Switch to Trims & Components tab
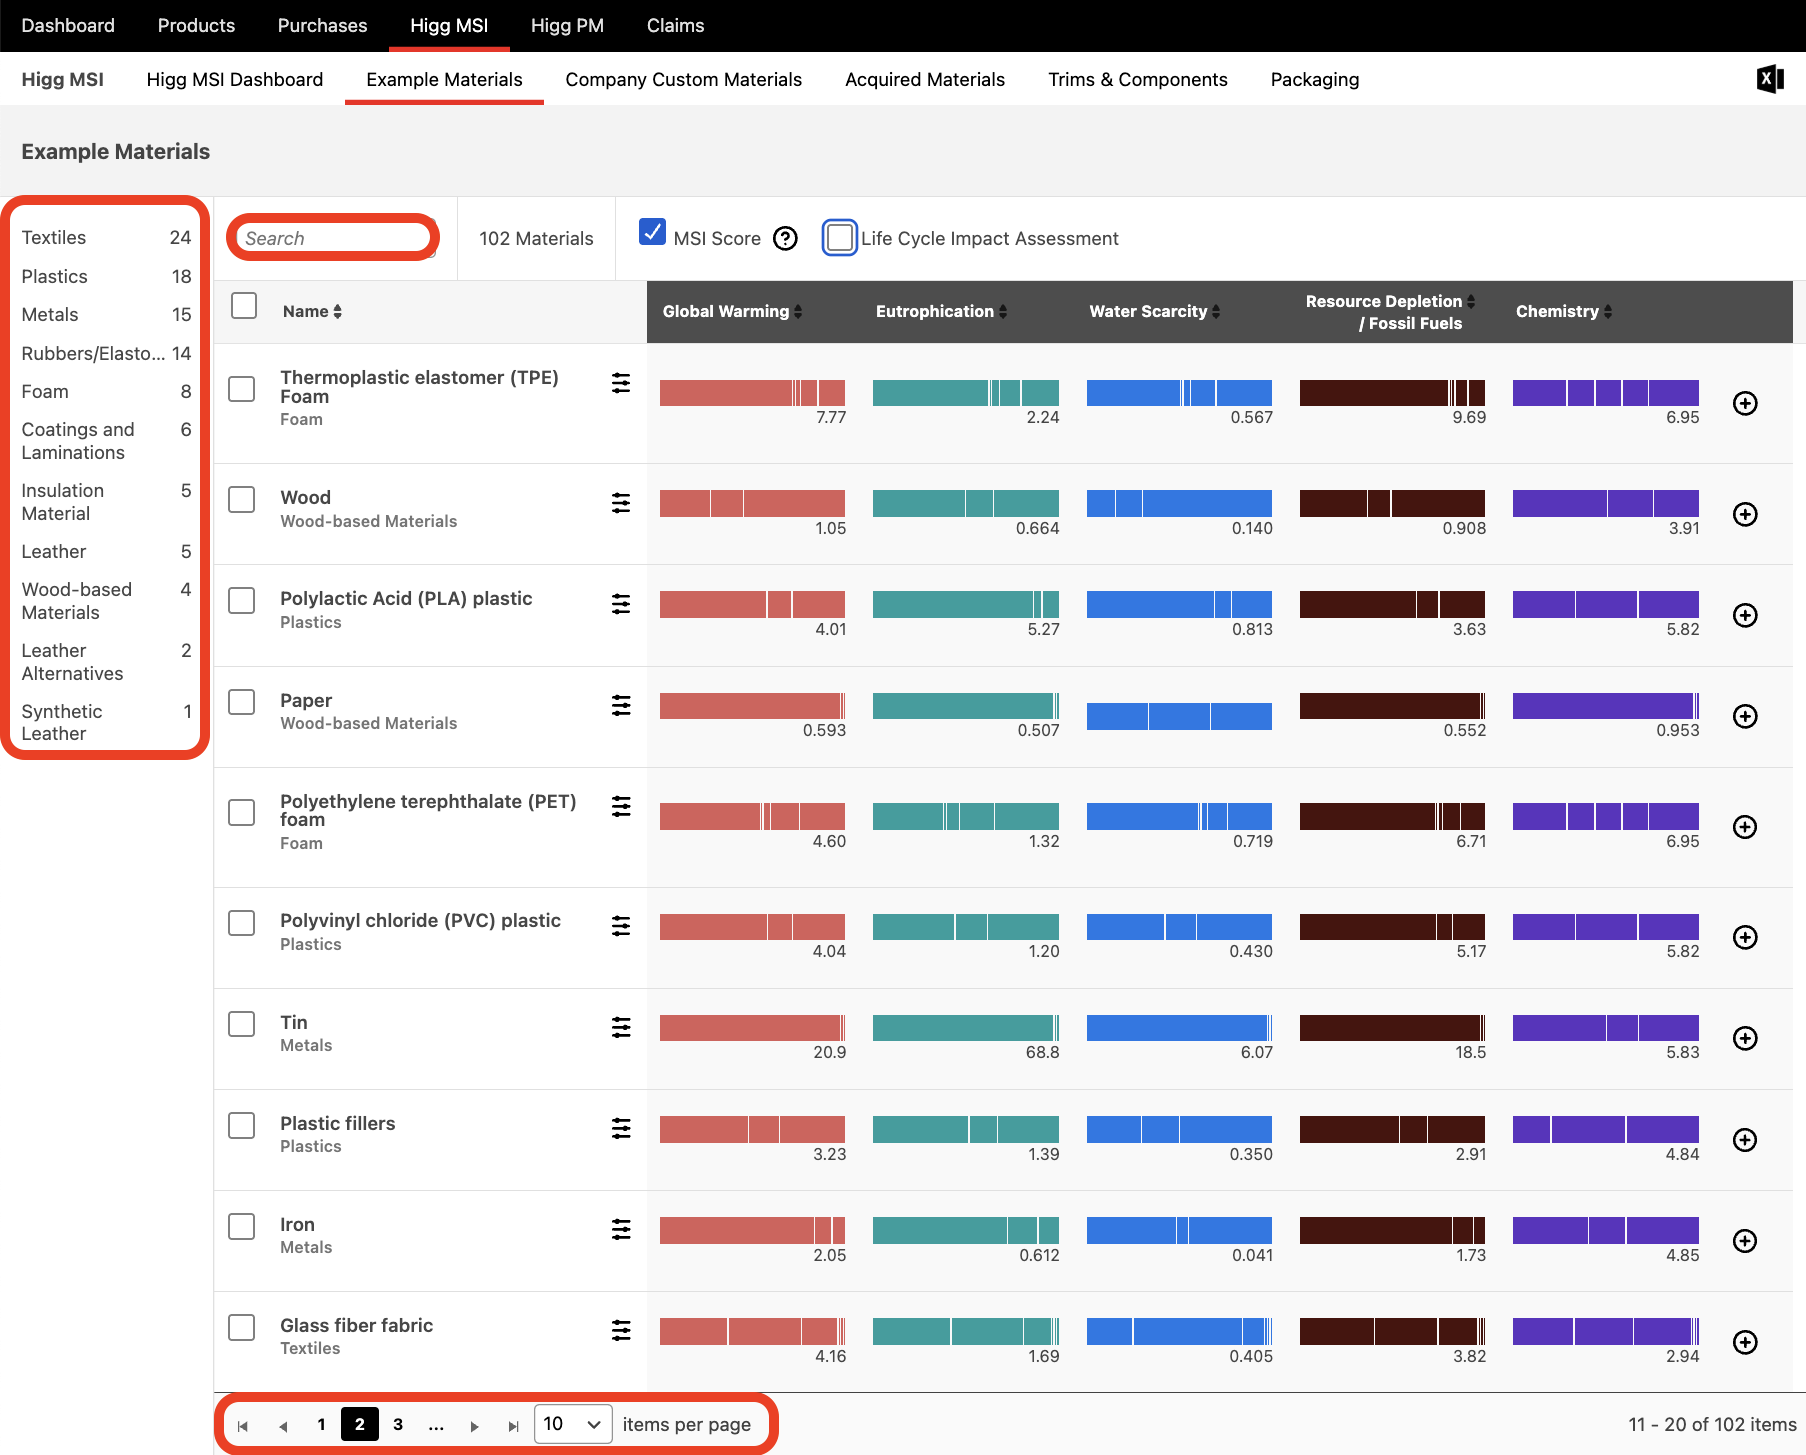 1137,79
